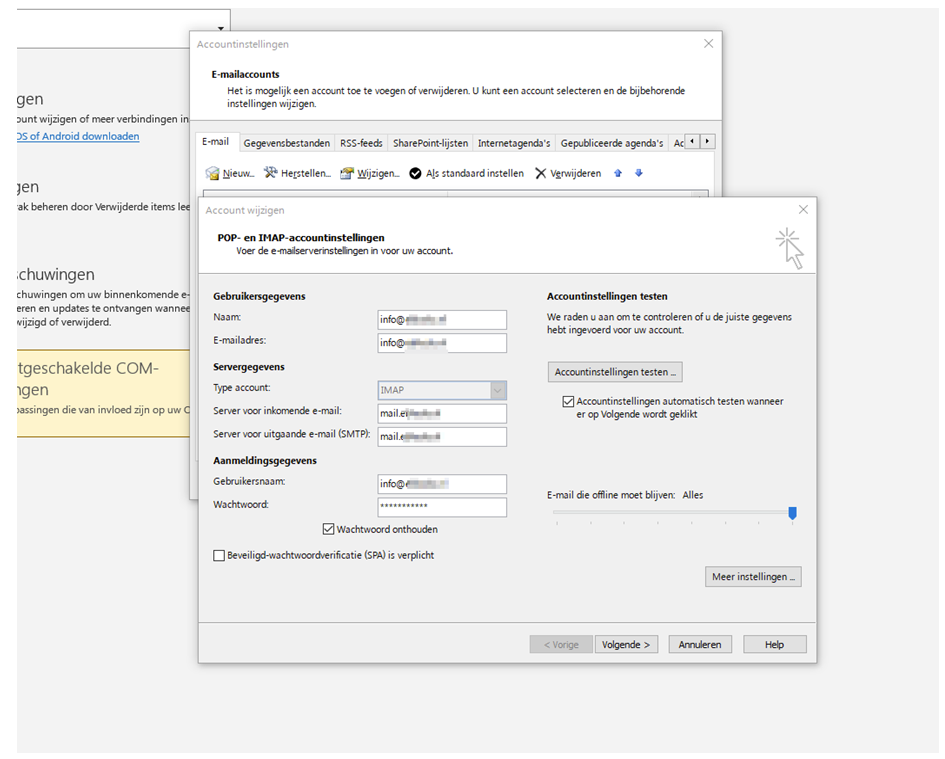Move account up with blue up arrow
The image size is (945, 759).
pyautogui.click(x=618, y=173)
